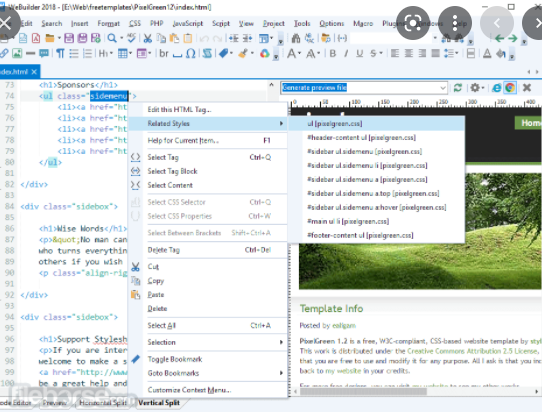Click the horizontal rule icon

pos(30,53)
